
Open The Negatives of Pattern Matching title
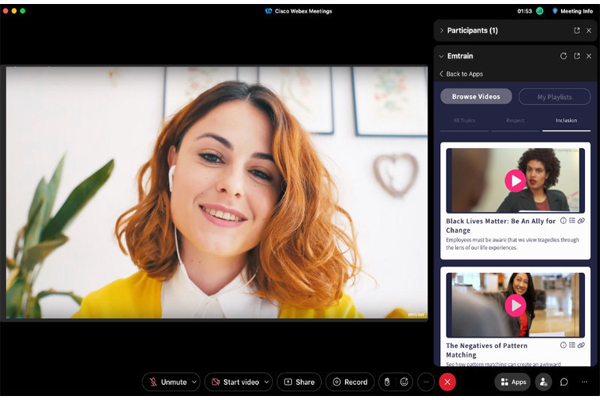pyautogui.click(x=486, y=350)
